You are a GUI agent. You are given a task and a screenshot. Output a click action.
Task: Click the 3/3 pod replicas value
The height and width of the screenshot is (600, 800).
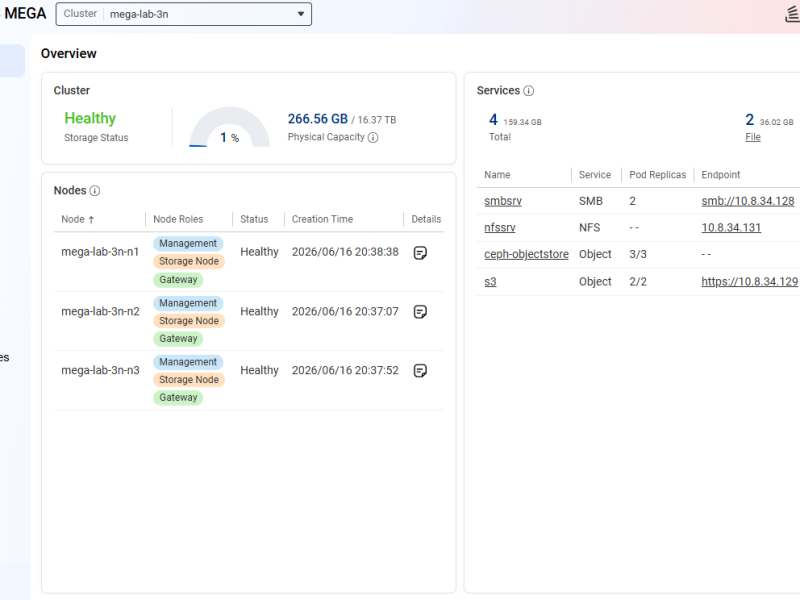coord(638,254)
